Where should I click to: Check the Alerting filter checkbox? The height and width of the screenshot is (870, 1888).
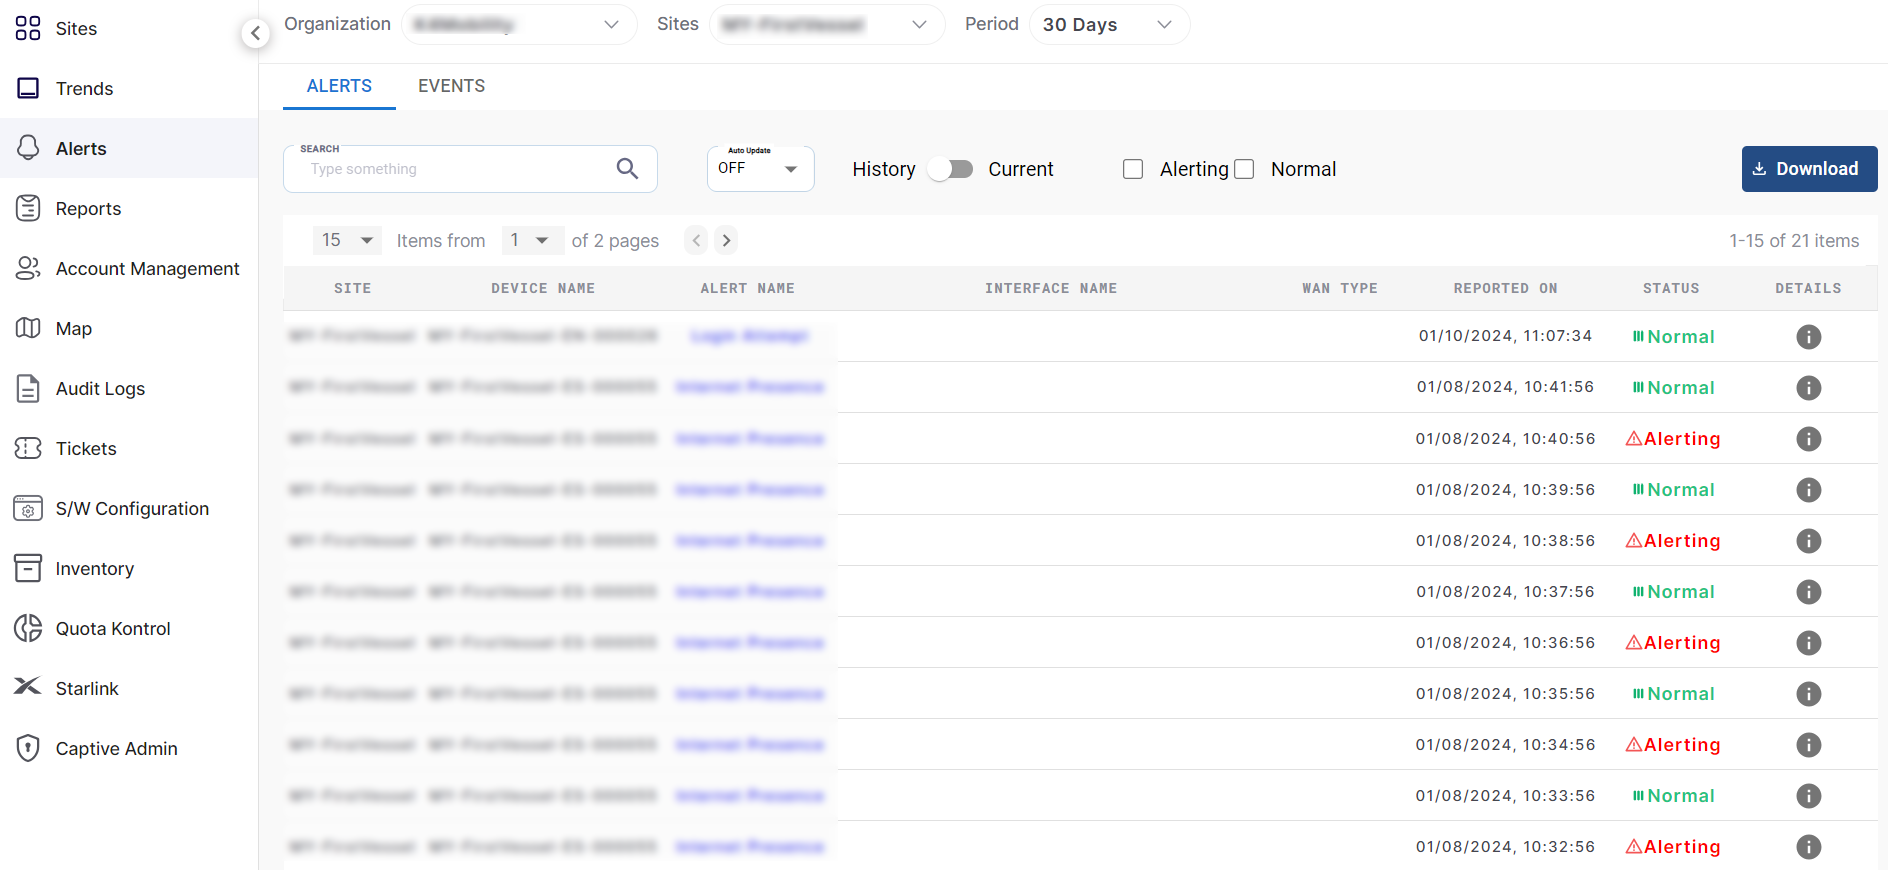1133,169
